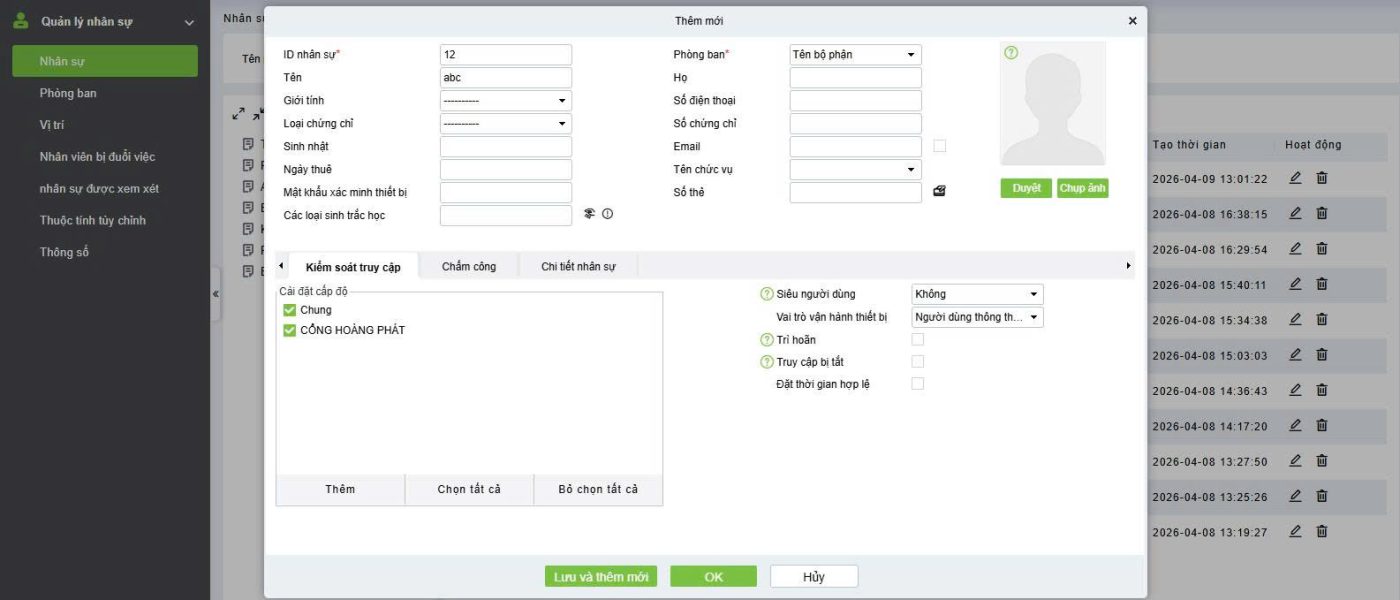
Task: Click the help icon beside Trì hoãn
Action: click(767, 340)
